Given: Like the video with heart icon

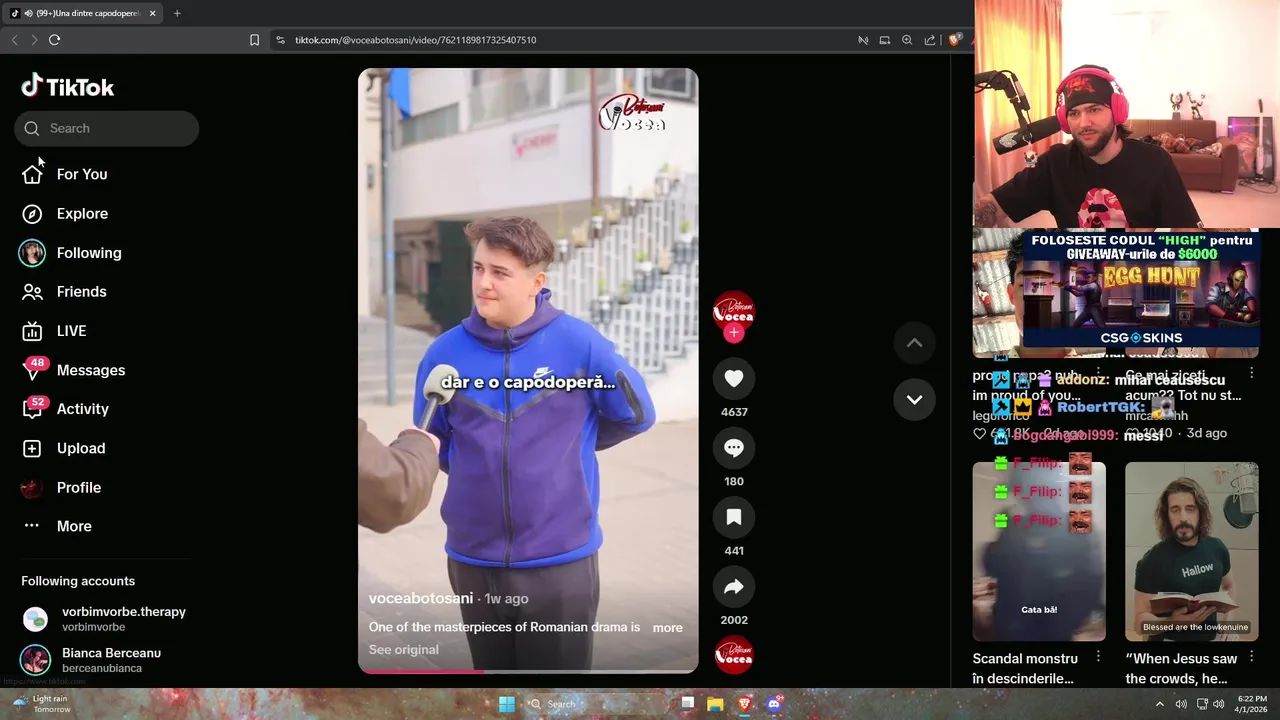Looking at the screenshot, I should pyautogui.click(x=734, y=378).
